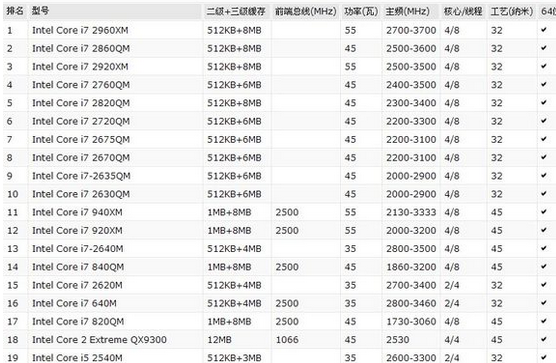556x363 pixels.
Task: Click the 1730-3060 frequency value
Action: tap(411, 322)
